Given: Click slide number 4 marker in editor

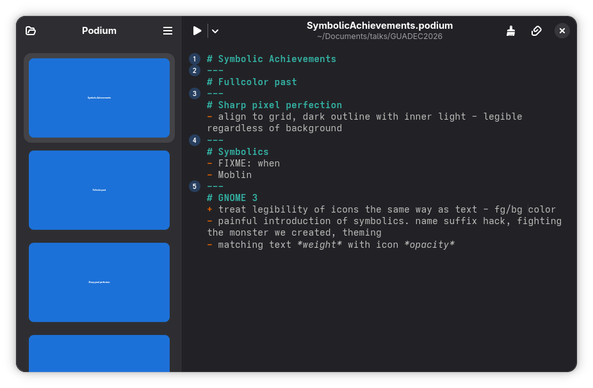Looking at the screenshot, I should coord(194,140).
